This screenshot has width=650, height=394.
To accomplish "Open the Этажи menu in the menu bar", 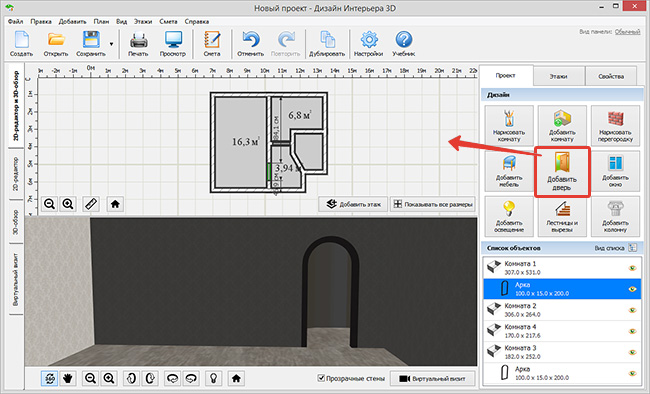I will pos(143,22).
